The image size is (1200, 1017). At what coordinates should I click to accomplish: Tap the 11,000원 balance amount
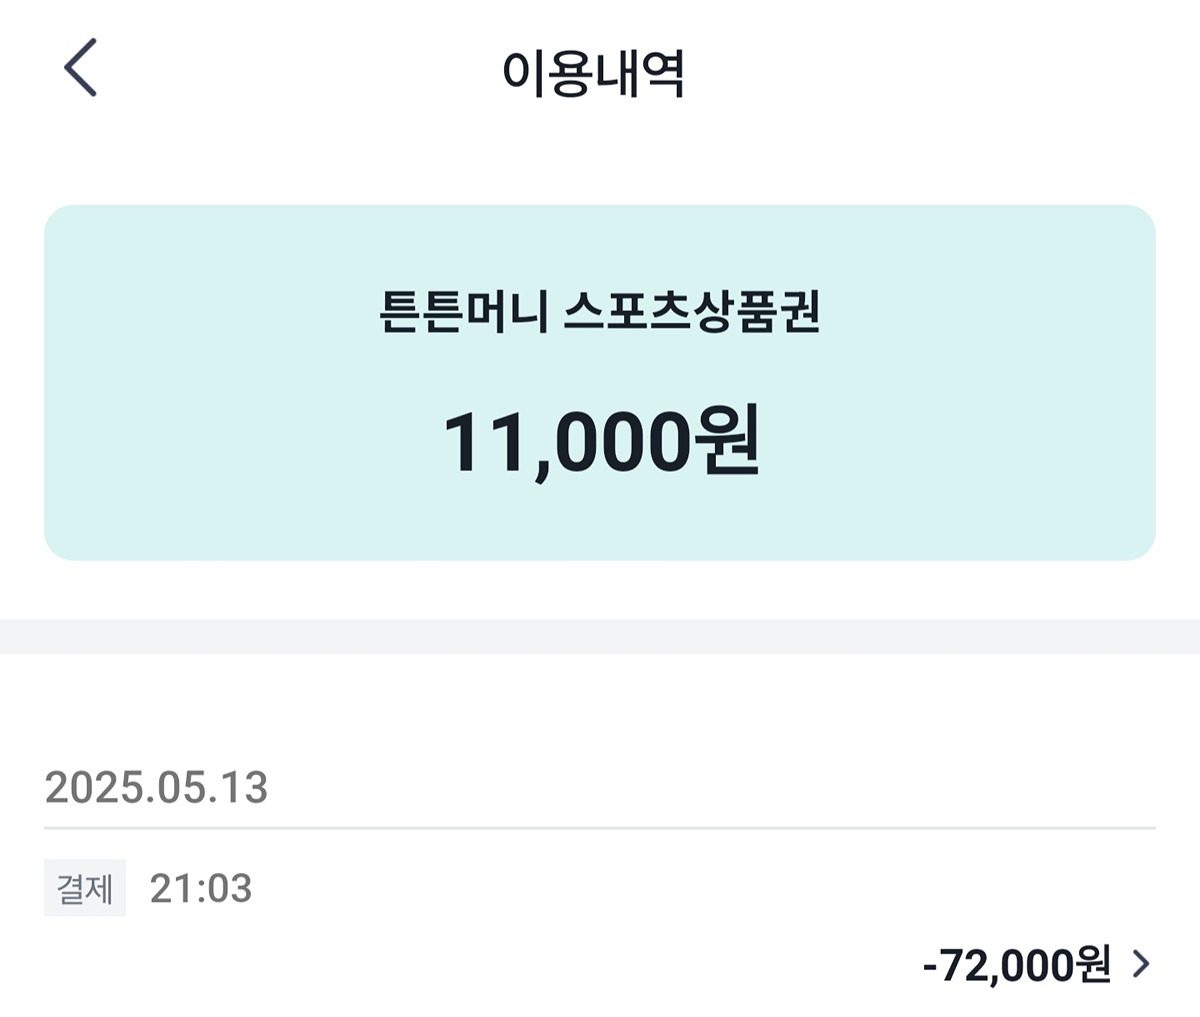601,441
